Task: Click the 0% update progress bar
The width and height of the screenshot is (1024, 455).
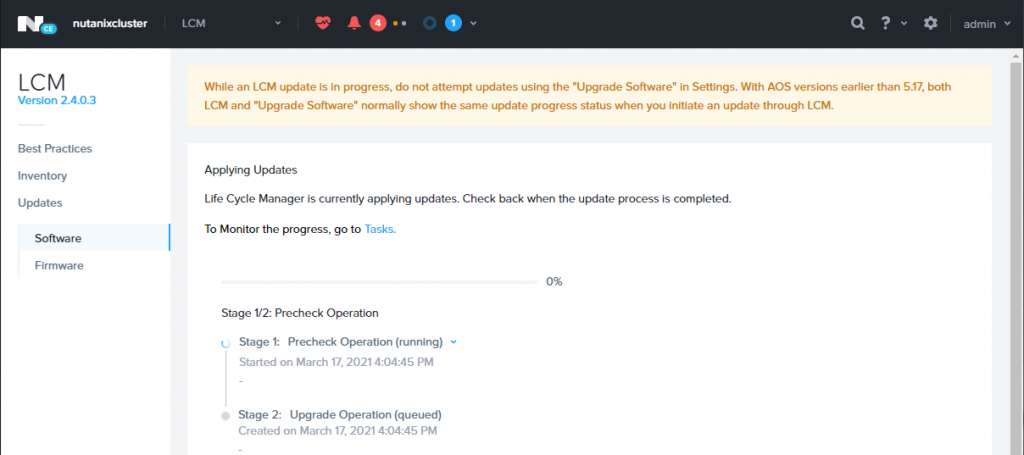Action: pos(379,282)
